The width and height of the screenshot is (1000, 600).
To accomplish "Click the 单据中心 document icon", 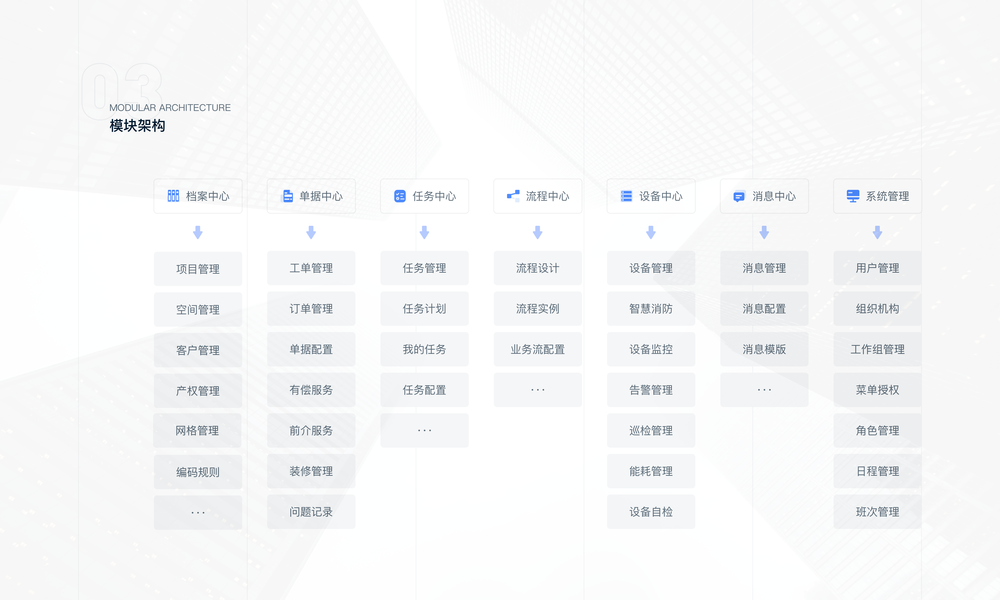I will tap(288, 196).
